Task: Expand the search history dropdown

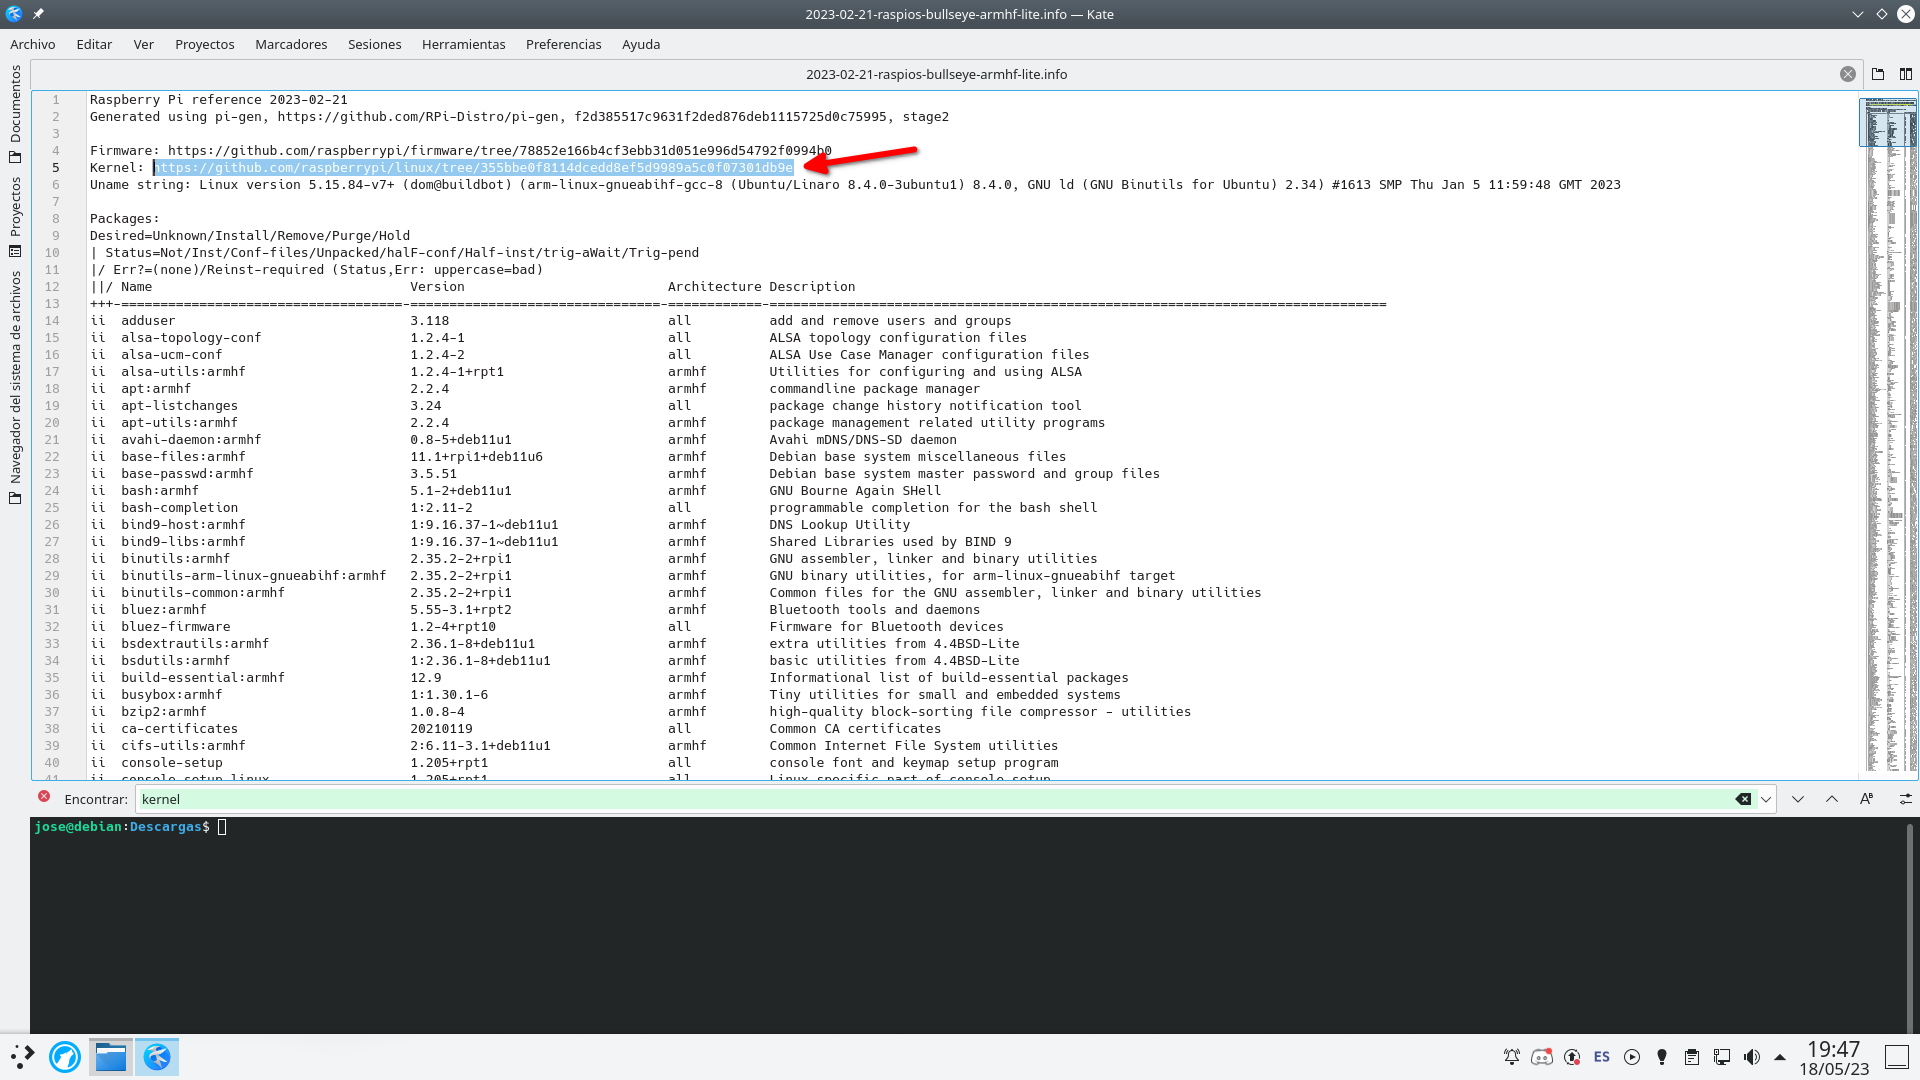Action: tap(1767, 799)
